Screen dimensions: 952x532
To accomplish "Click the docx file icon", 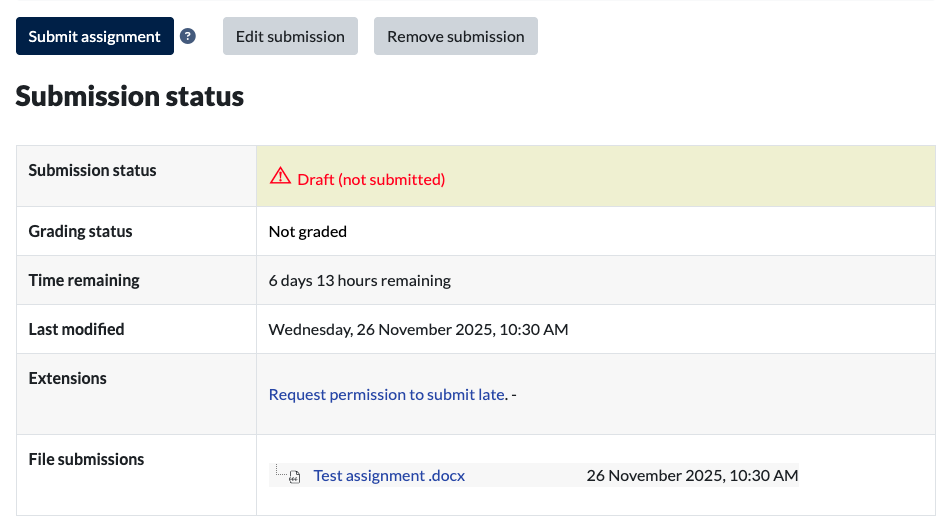I will [x=294, y=477].
